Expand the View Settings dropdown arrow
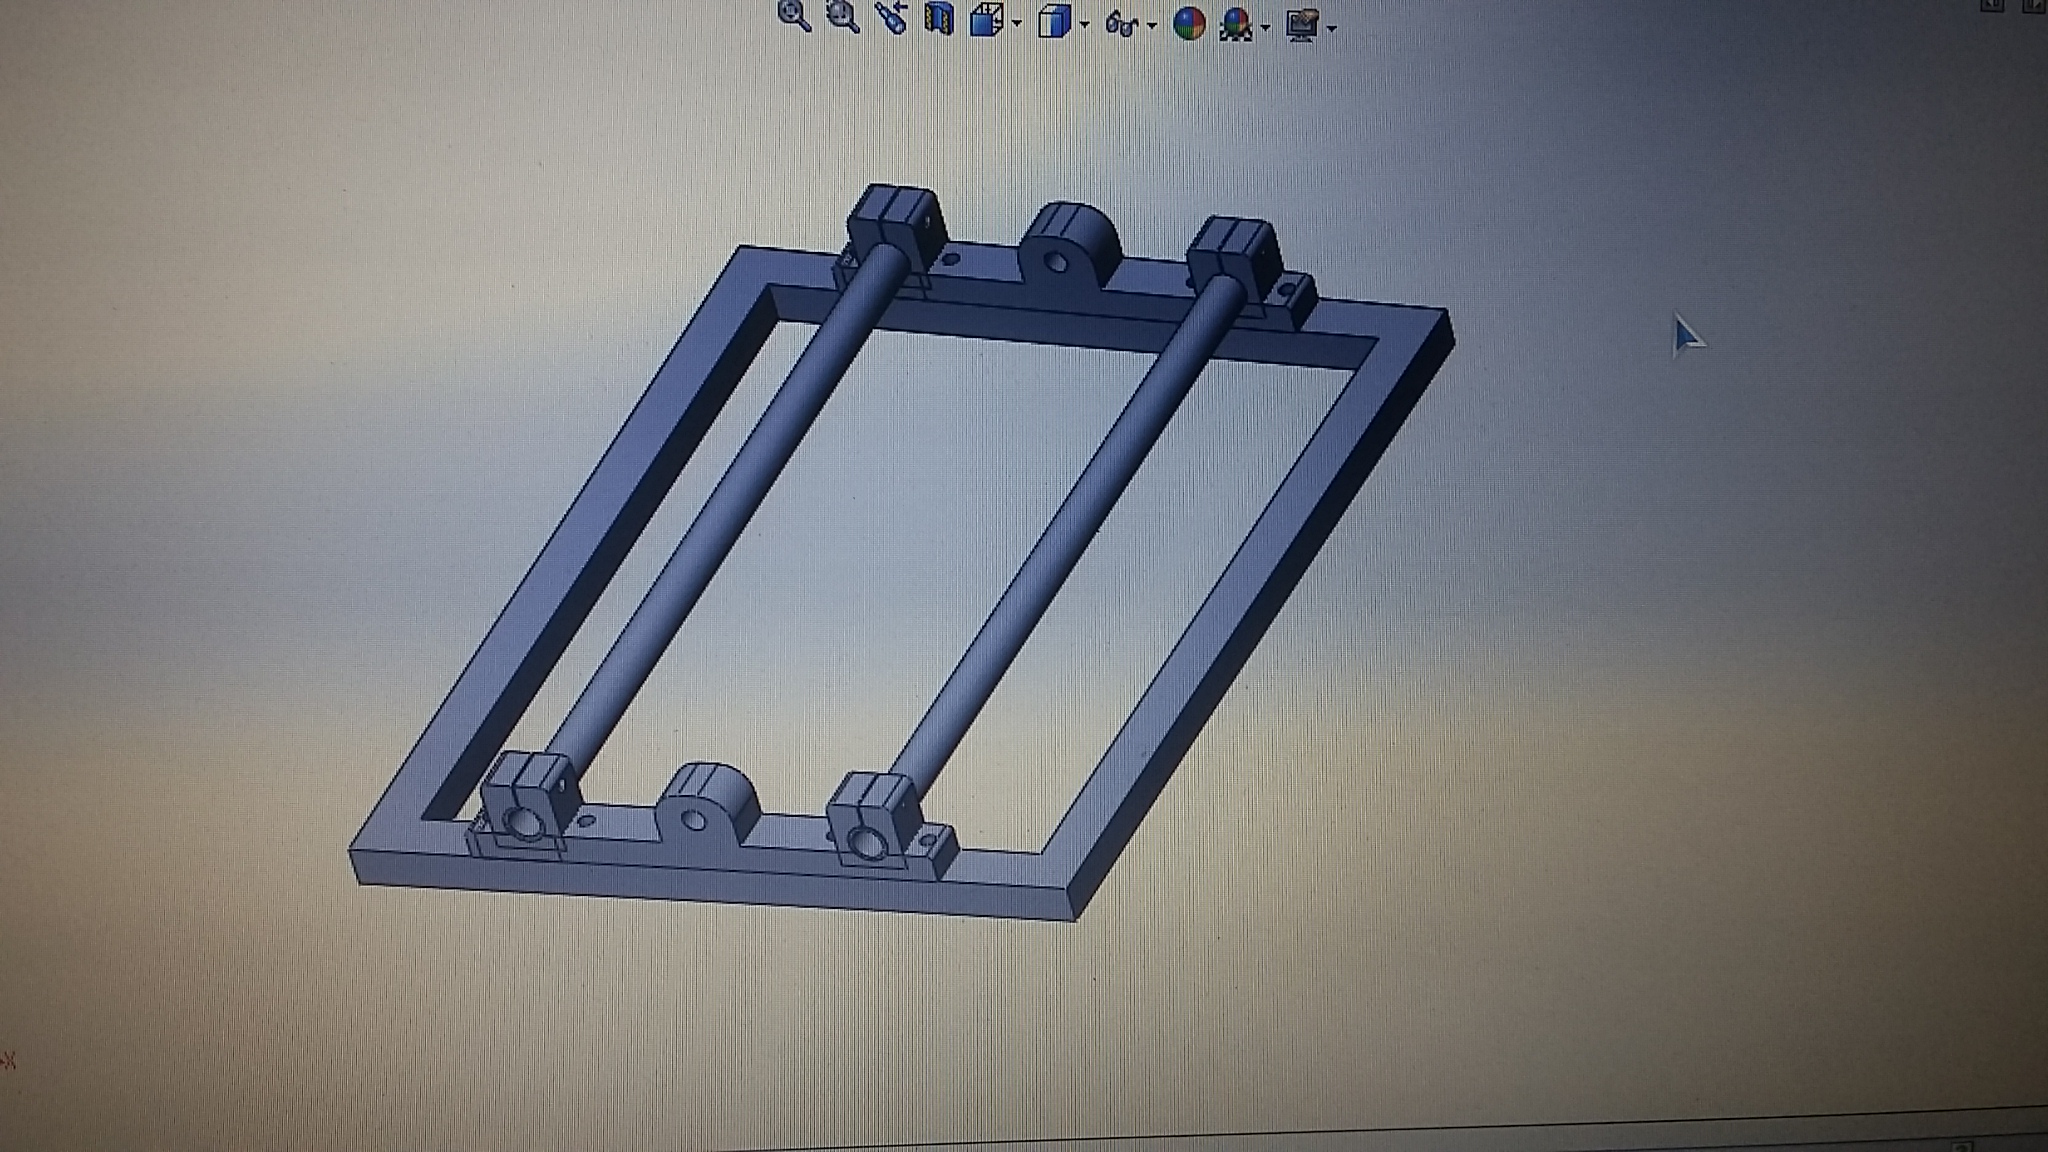The height and width of the screenshot is (1152, 2048). pyautogui.click(x=1332, y=28)
